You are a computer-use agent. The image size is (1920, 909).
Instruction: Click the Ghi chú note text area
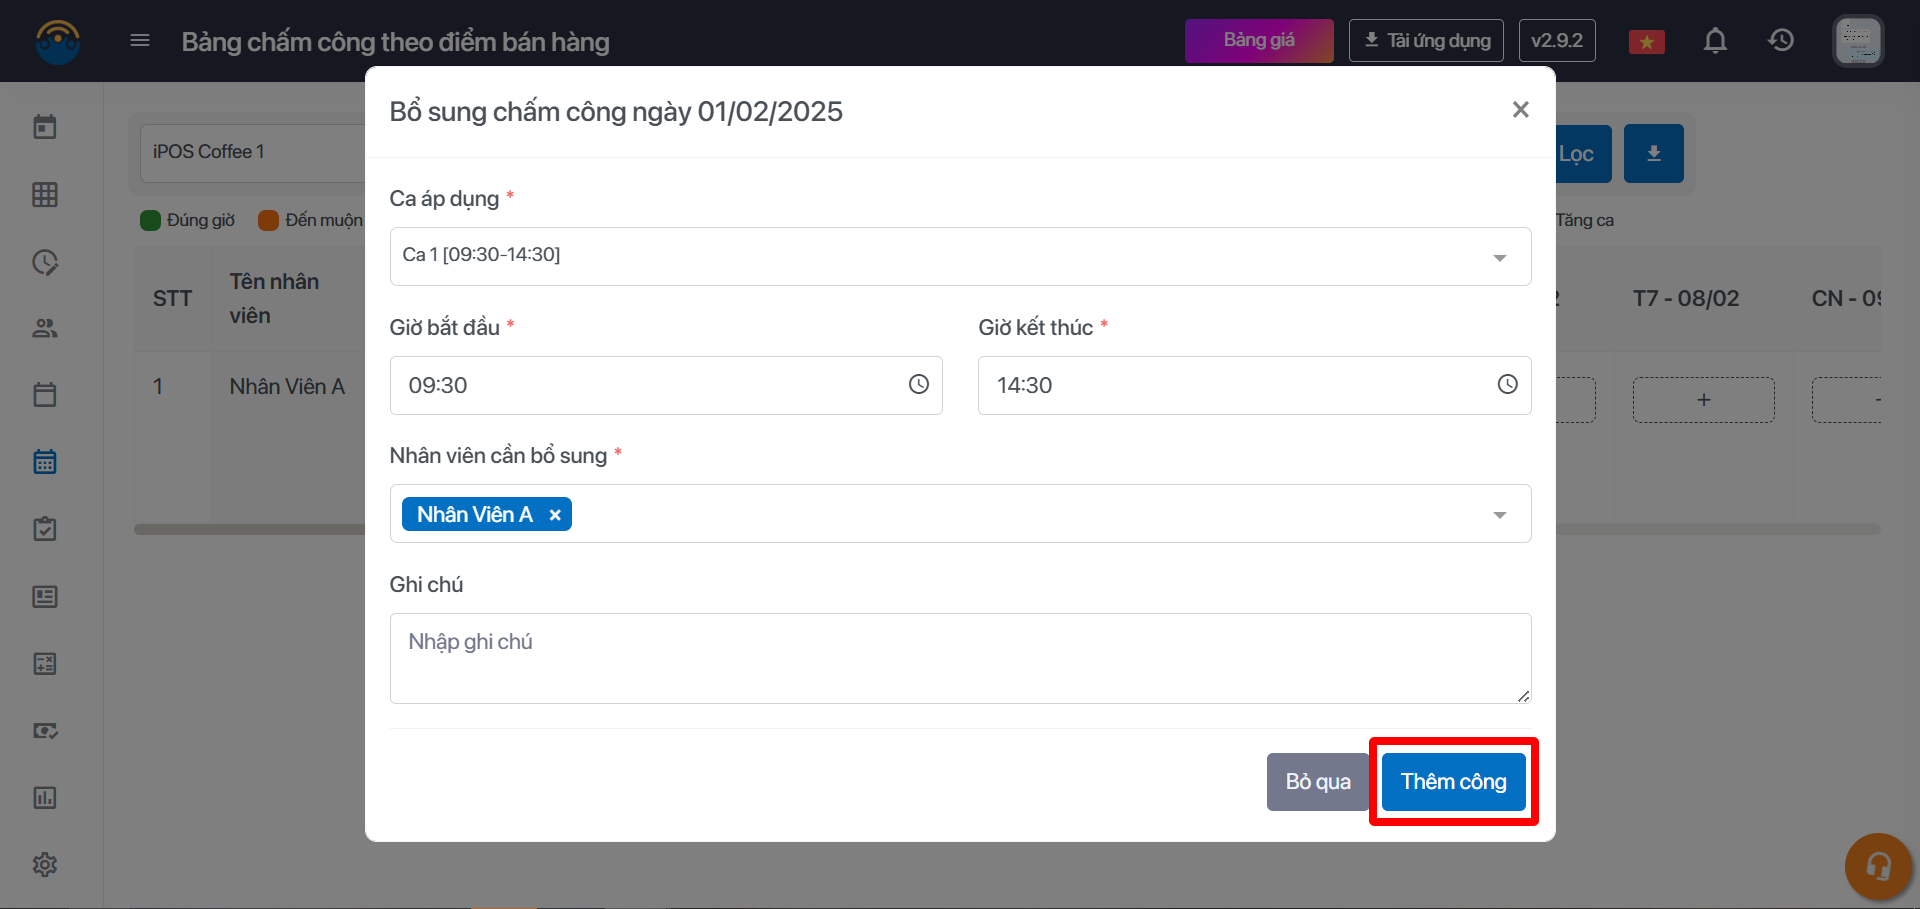tap(960, 658)
